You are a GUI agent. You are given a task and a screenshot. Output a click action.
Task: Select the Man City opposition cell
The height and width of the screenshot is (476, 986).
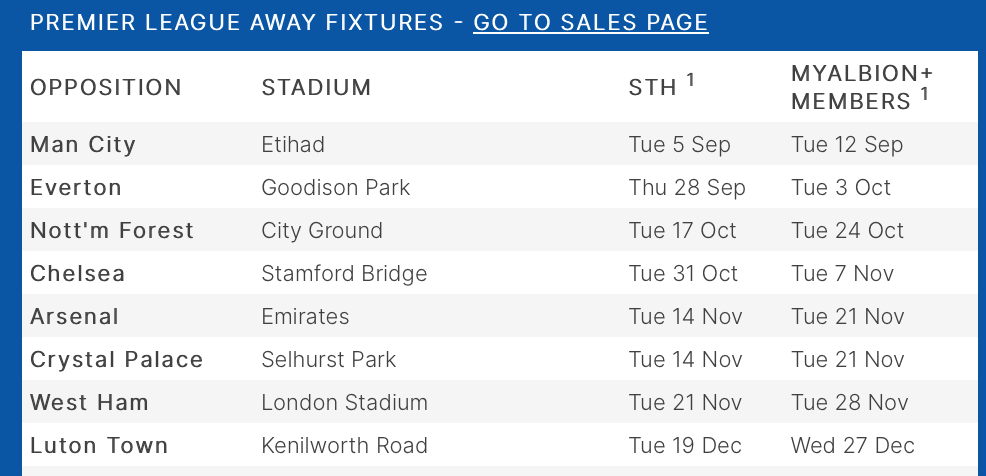pyautogui.click(x=83, y=145)
